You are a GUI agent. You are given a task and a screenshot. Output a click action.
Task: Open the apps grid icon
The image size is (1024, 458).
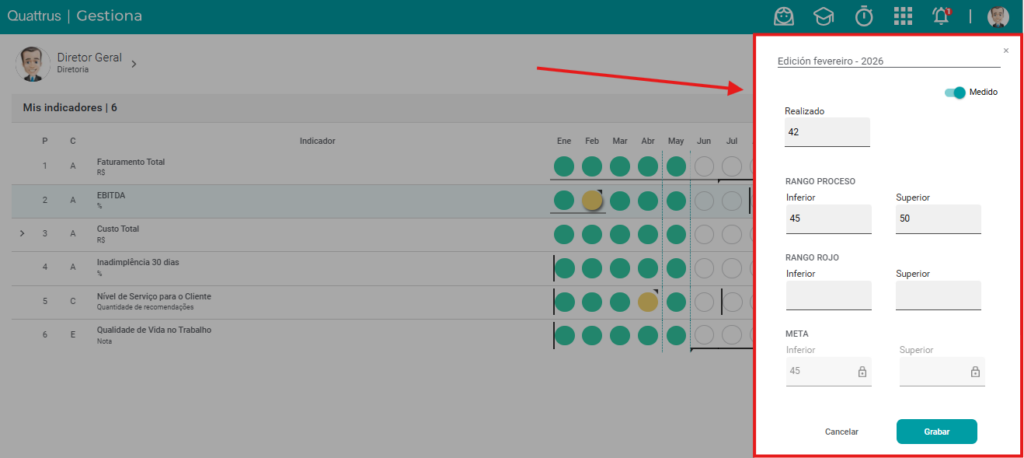coord(903,16)
